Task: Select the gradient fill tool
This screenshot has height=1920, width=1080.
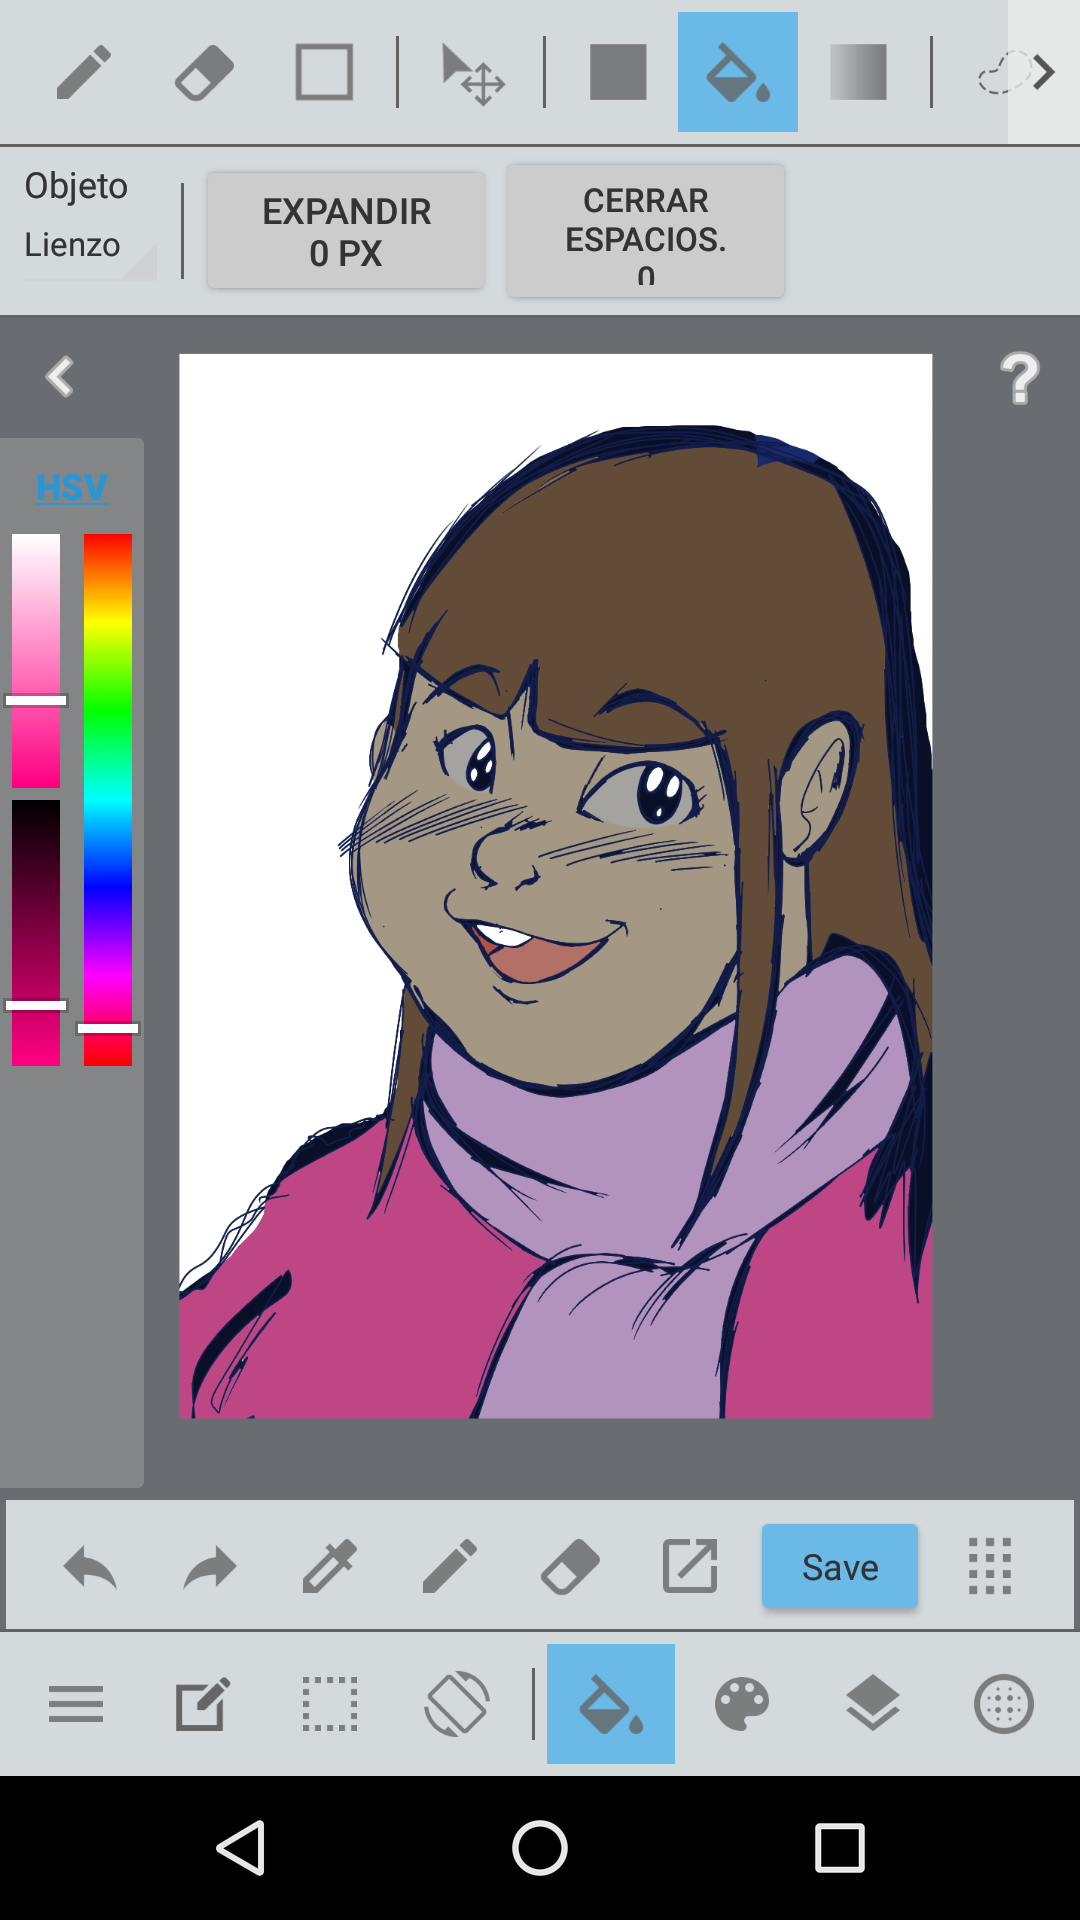Action: [x=858, y=72]
